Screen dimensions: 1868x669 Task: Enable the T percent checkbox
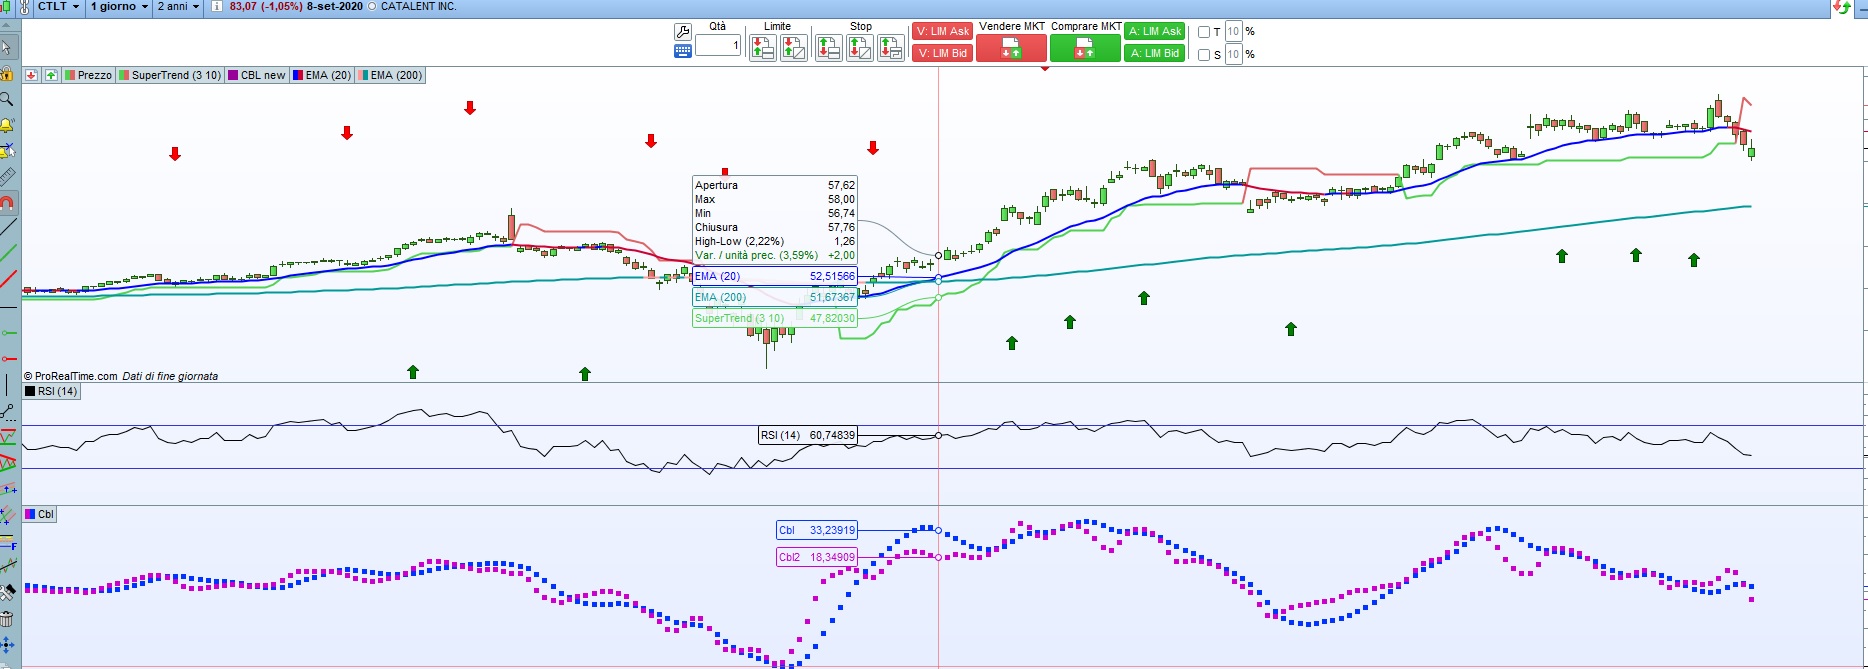click(1204, 32)
